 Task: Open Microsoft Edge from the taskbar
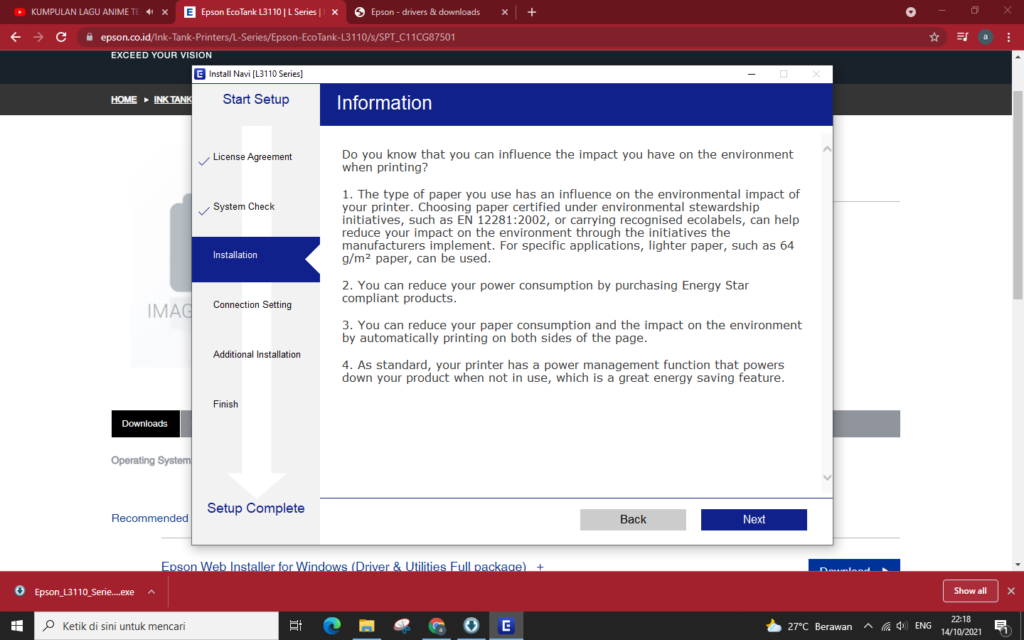tap(331, 626)
